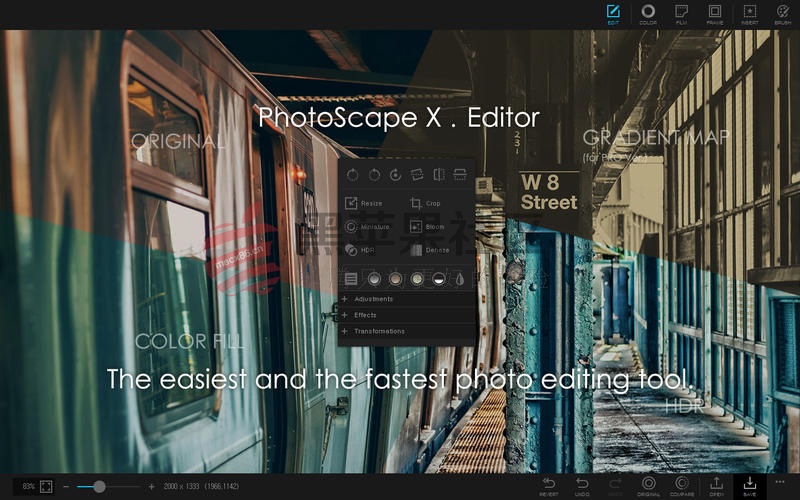Viewport: 800px width, 500px height.
Task: Apply the pale green filter circle
Action: pyautogui.click(x=417, y=279)
